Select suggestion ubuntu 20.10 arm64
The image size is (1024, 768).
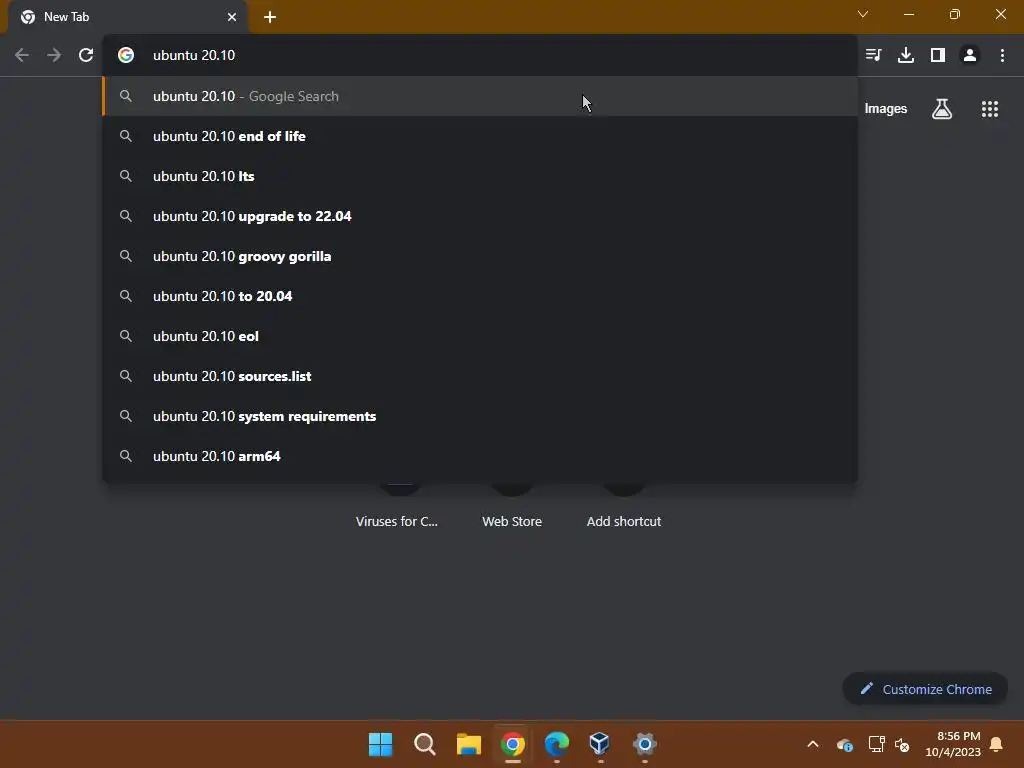coord(480,456)
